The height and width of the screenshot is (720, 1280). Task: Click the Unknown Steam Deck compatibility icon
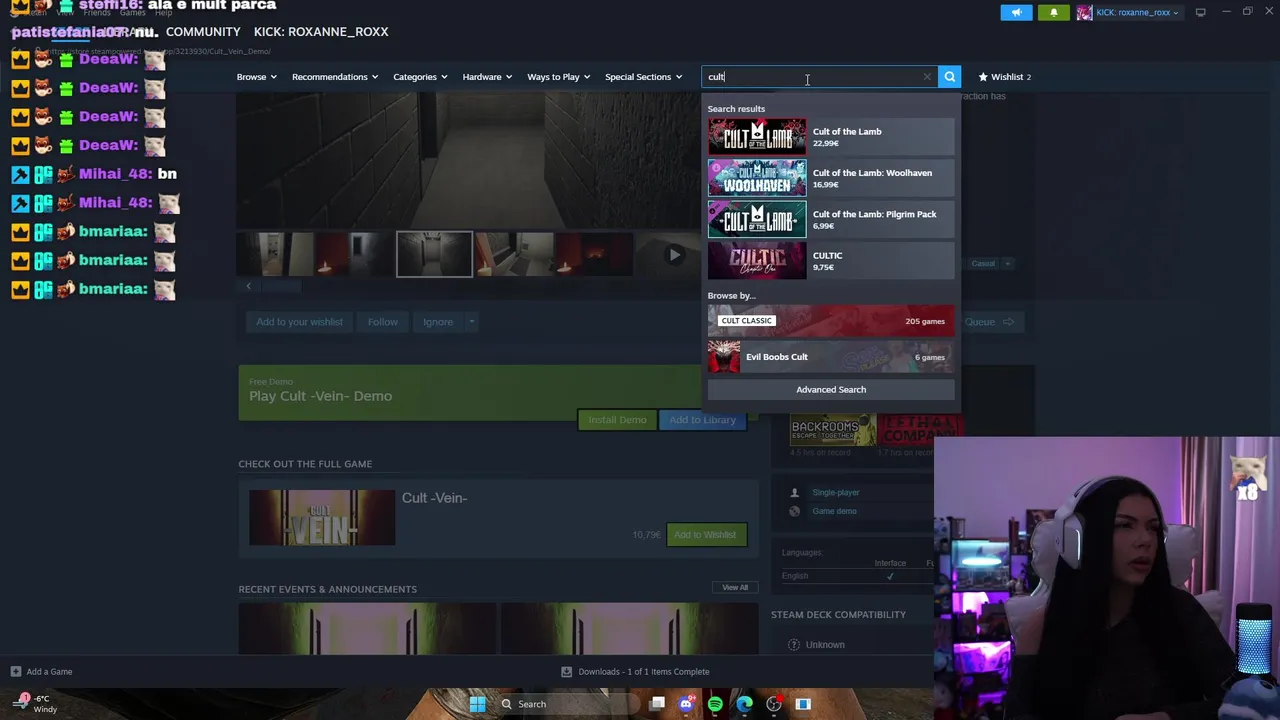(x=793, y=645)
